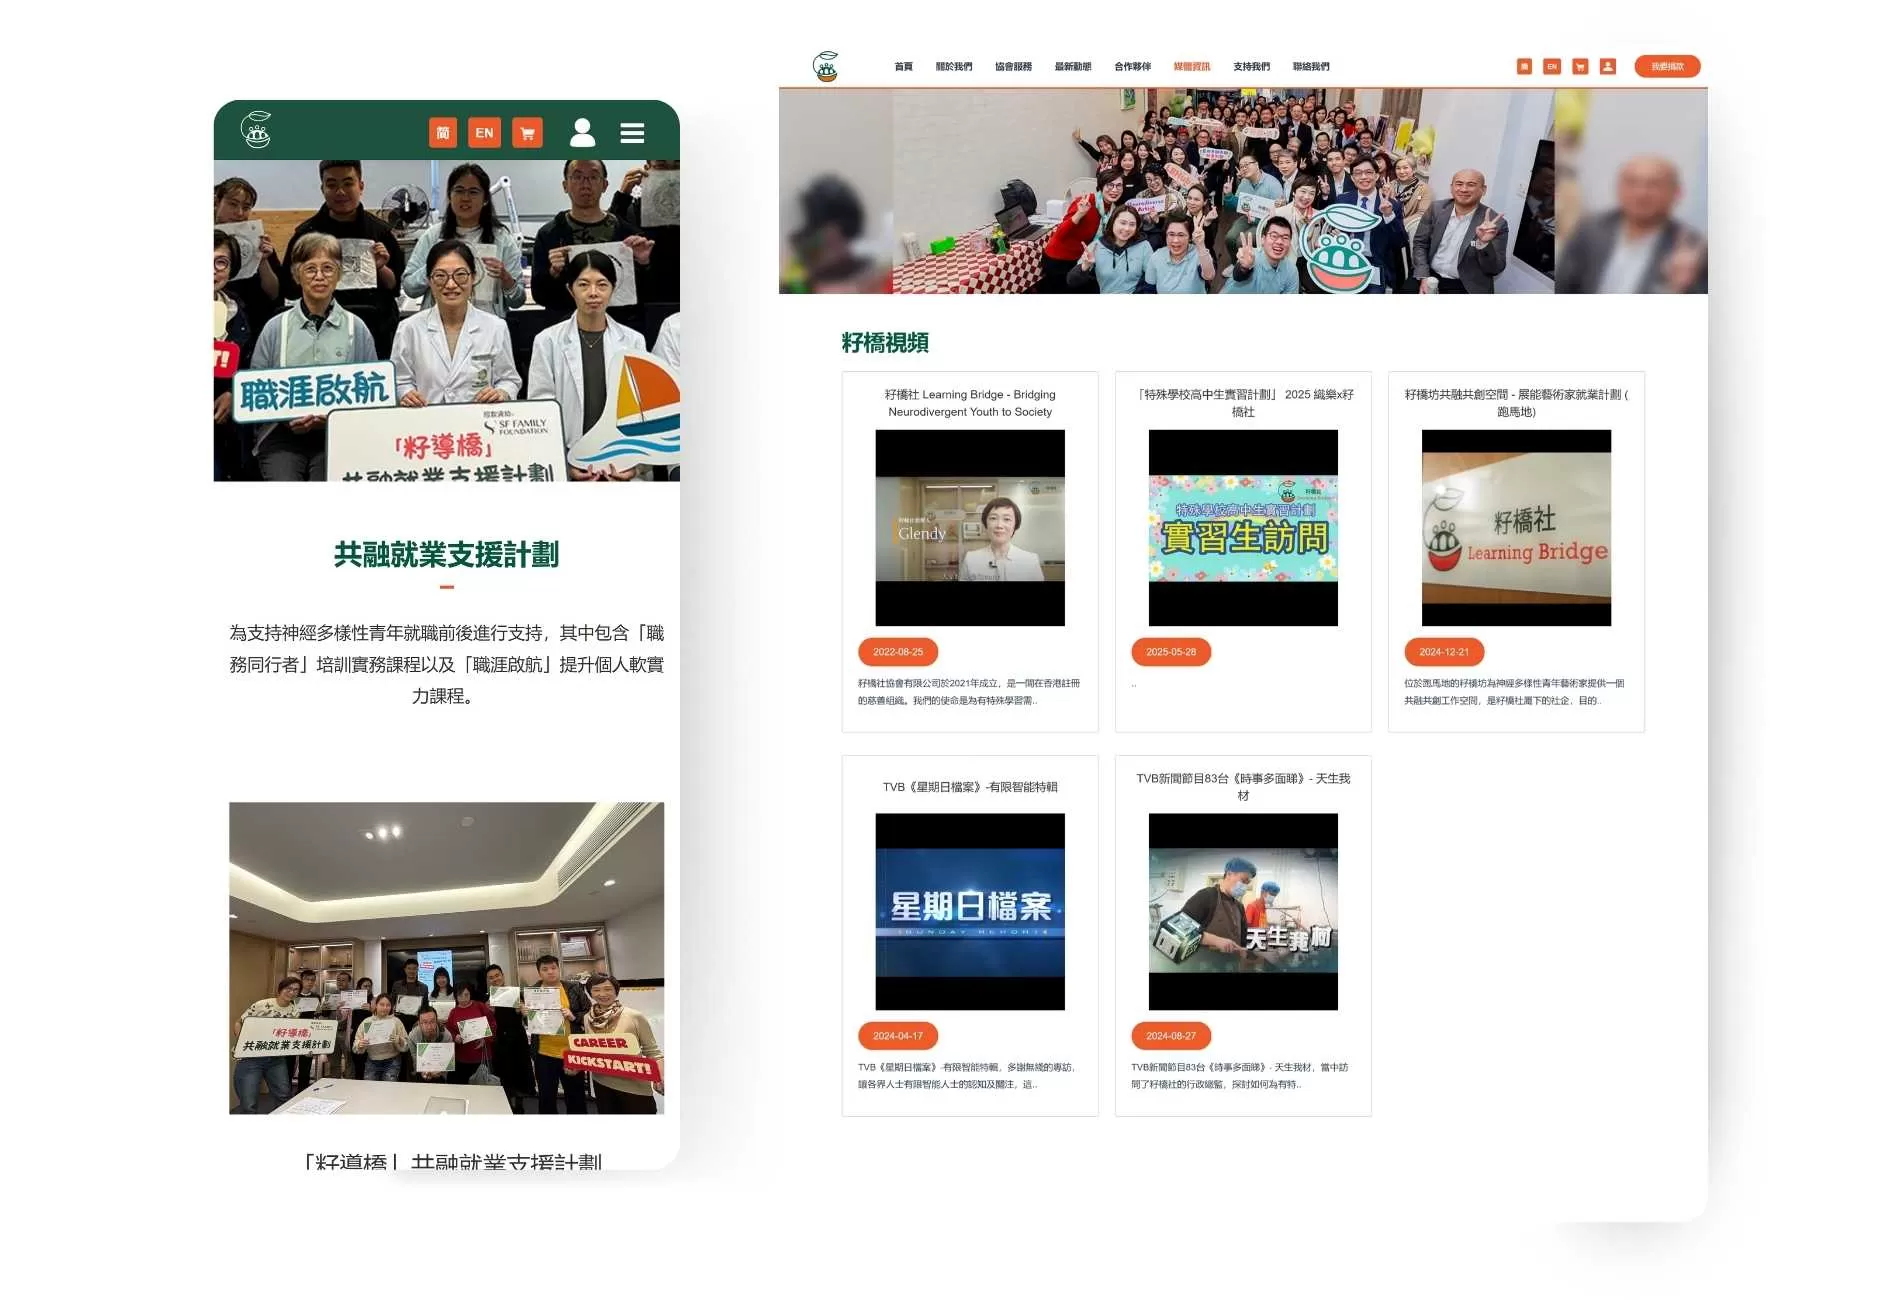
Task: Click the 星期日檔案 video thumbnail
Action: (x=969, y=911)
